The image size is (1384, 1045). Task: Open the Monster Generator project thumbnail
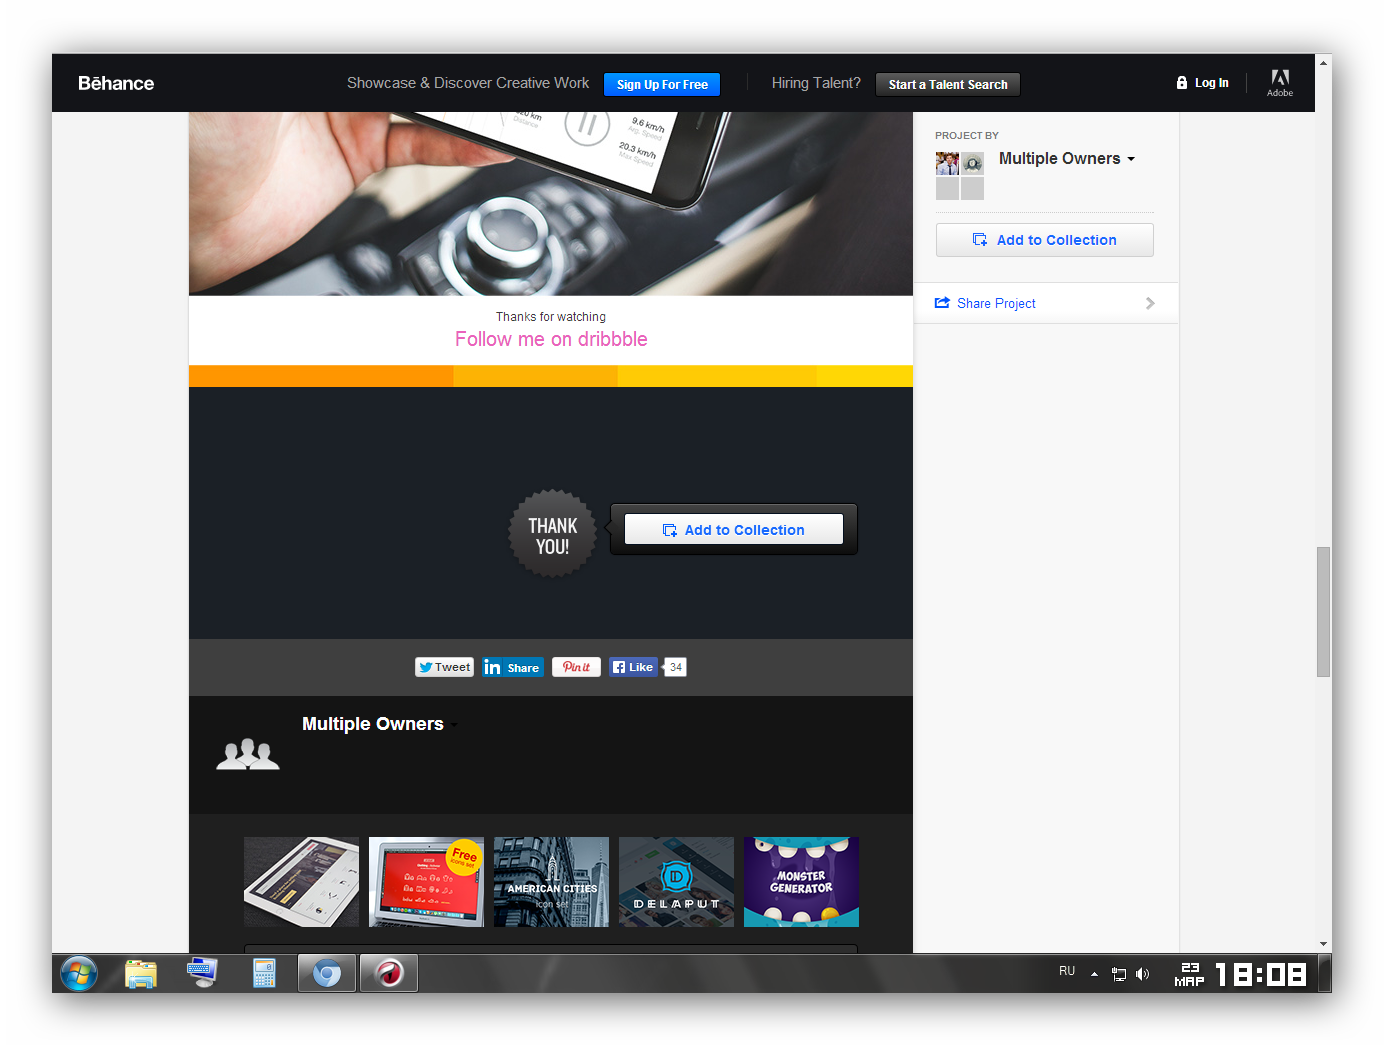(x=801, y=882)
